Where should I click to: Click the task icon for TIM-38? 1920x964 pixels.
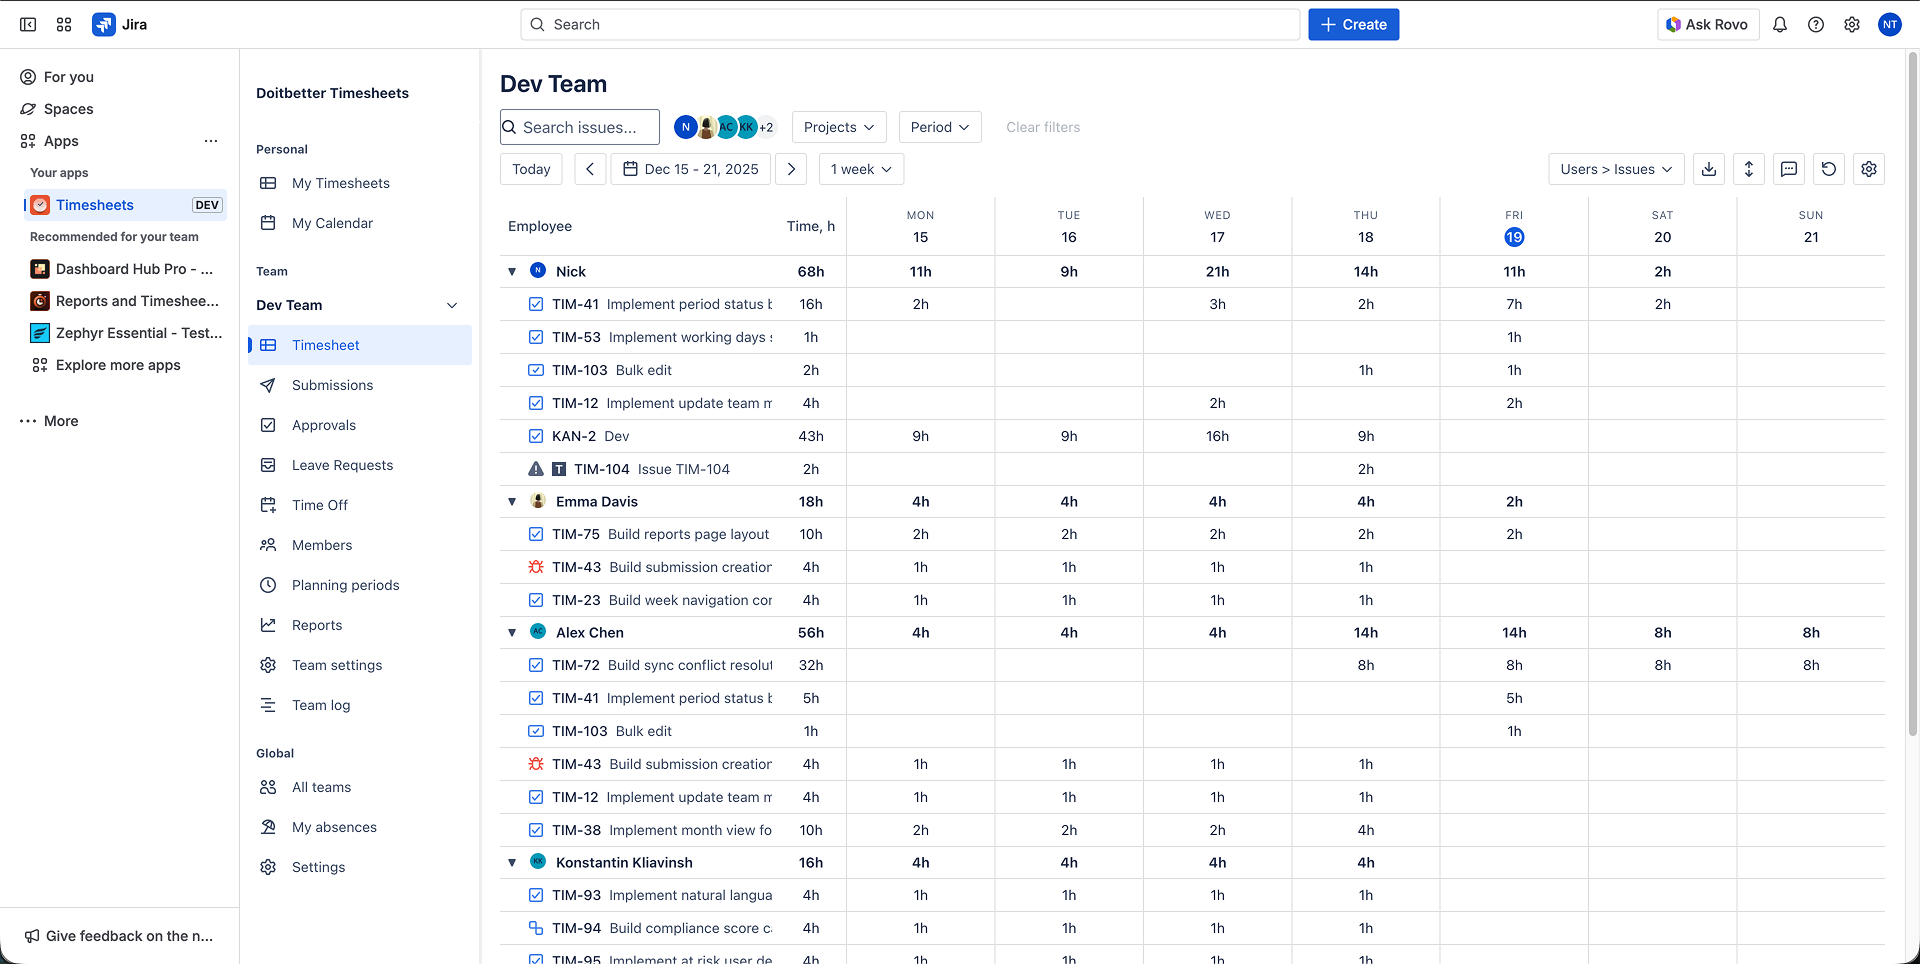536,830
